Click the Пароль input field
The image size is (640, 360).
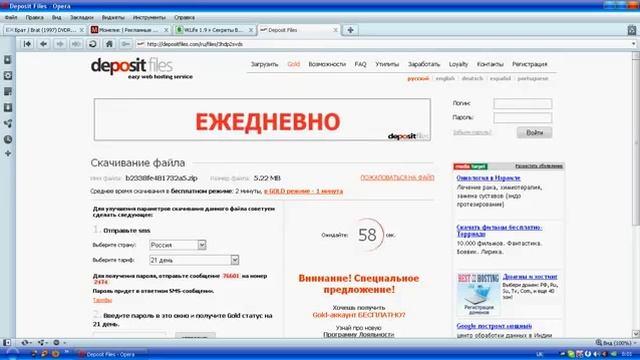[522, 118]
